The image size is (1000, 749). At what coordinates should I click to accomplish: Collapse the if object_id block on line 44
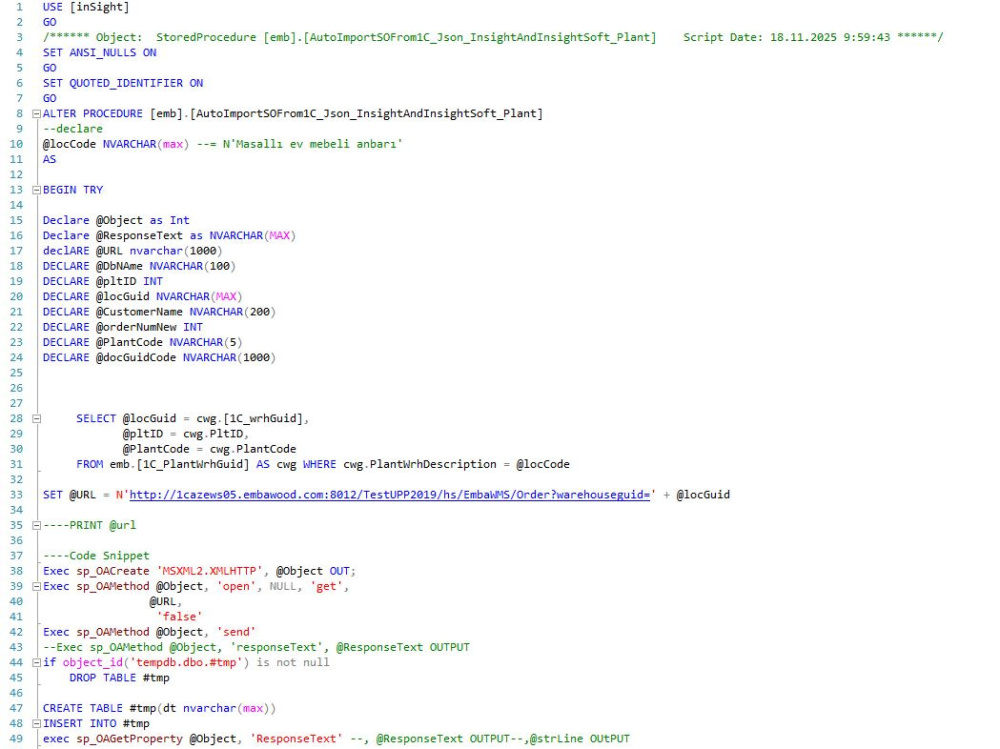tap(36, 663)
